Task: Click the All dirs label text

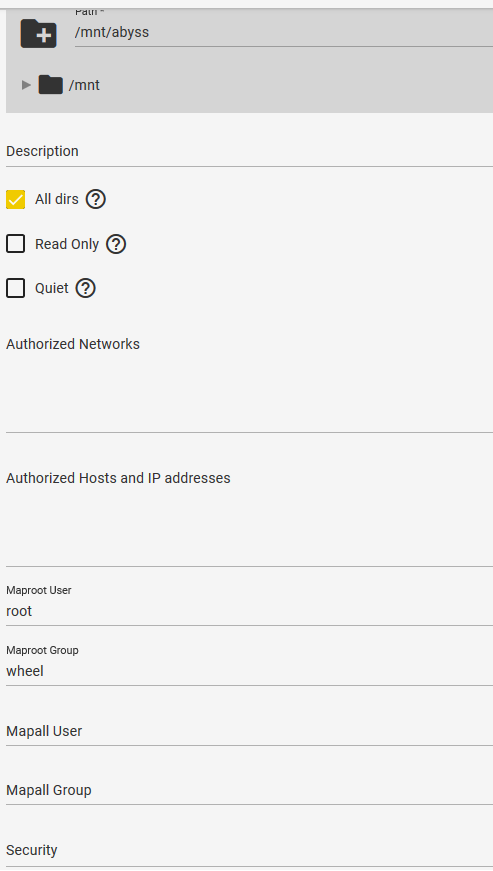Action: tap(57, 199)
